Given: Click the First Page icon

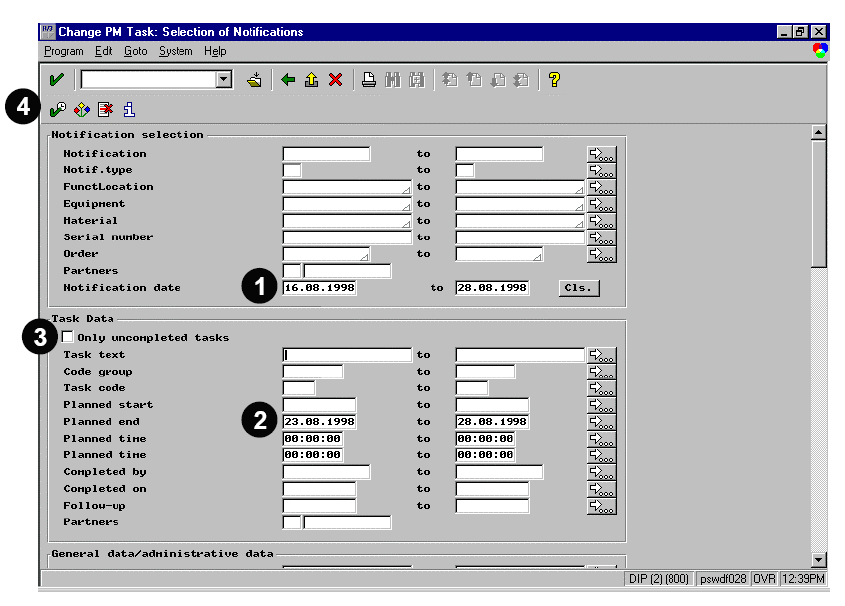Looking at the screenshot, I should [x=449, y=80].
